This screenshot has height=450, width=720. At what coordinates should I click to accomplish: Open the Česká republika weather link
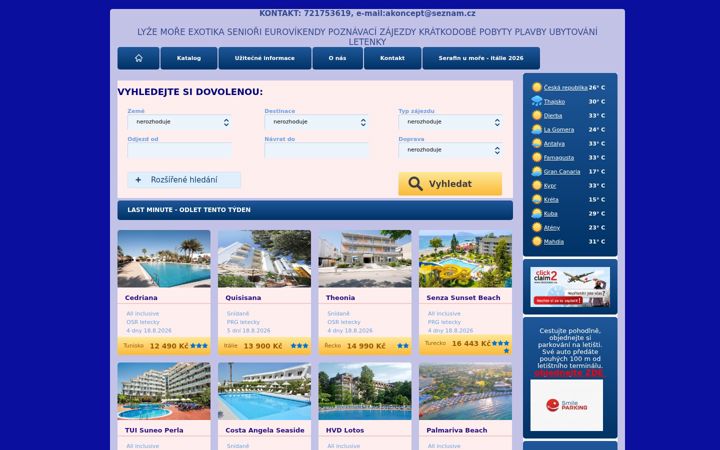point(565,88)
